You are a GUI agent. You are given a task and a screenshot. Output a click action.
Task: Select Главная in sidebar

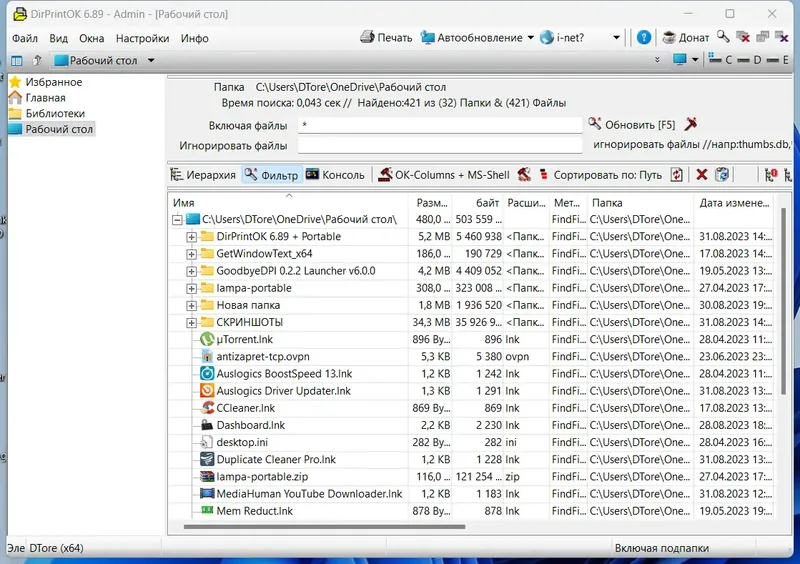(x=45, y=97)
